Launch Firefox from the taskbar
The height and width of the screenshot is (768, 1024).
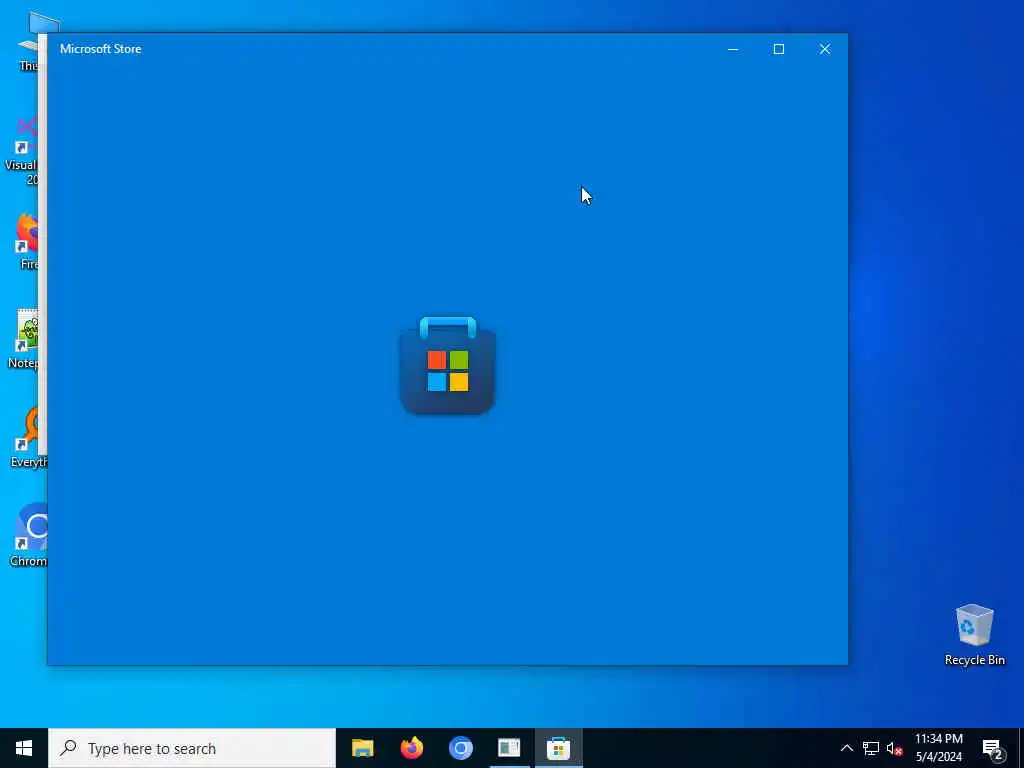[x=411, y=748]
